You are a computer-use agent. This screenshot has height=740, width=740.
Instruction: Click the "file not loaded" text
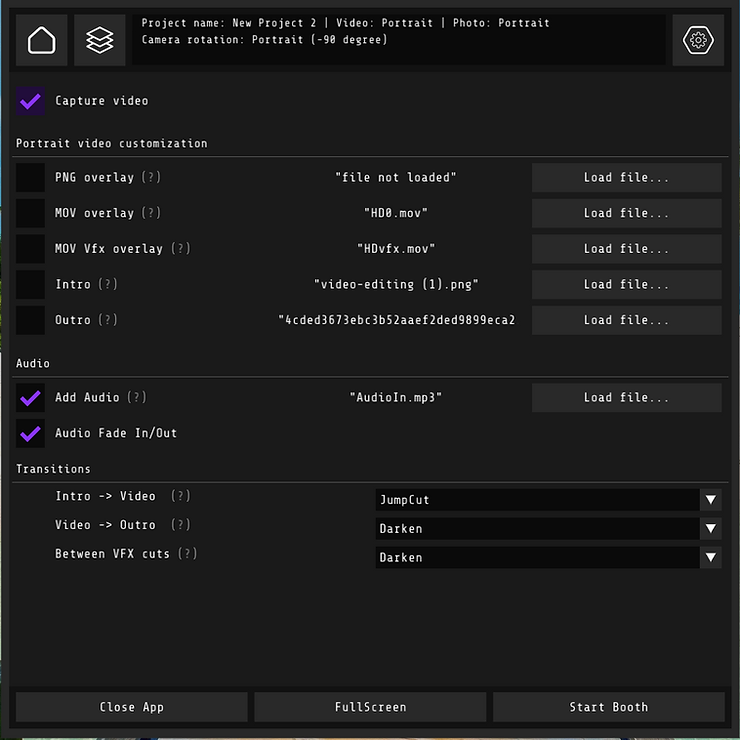(396, 177)
